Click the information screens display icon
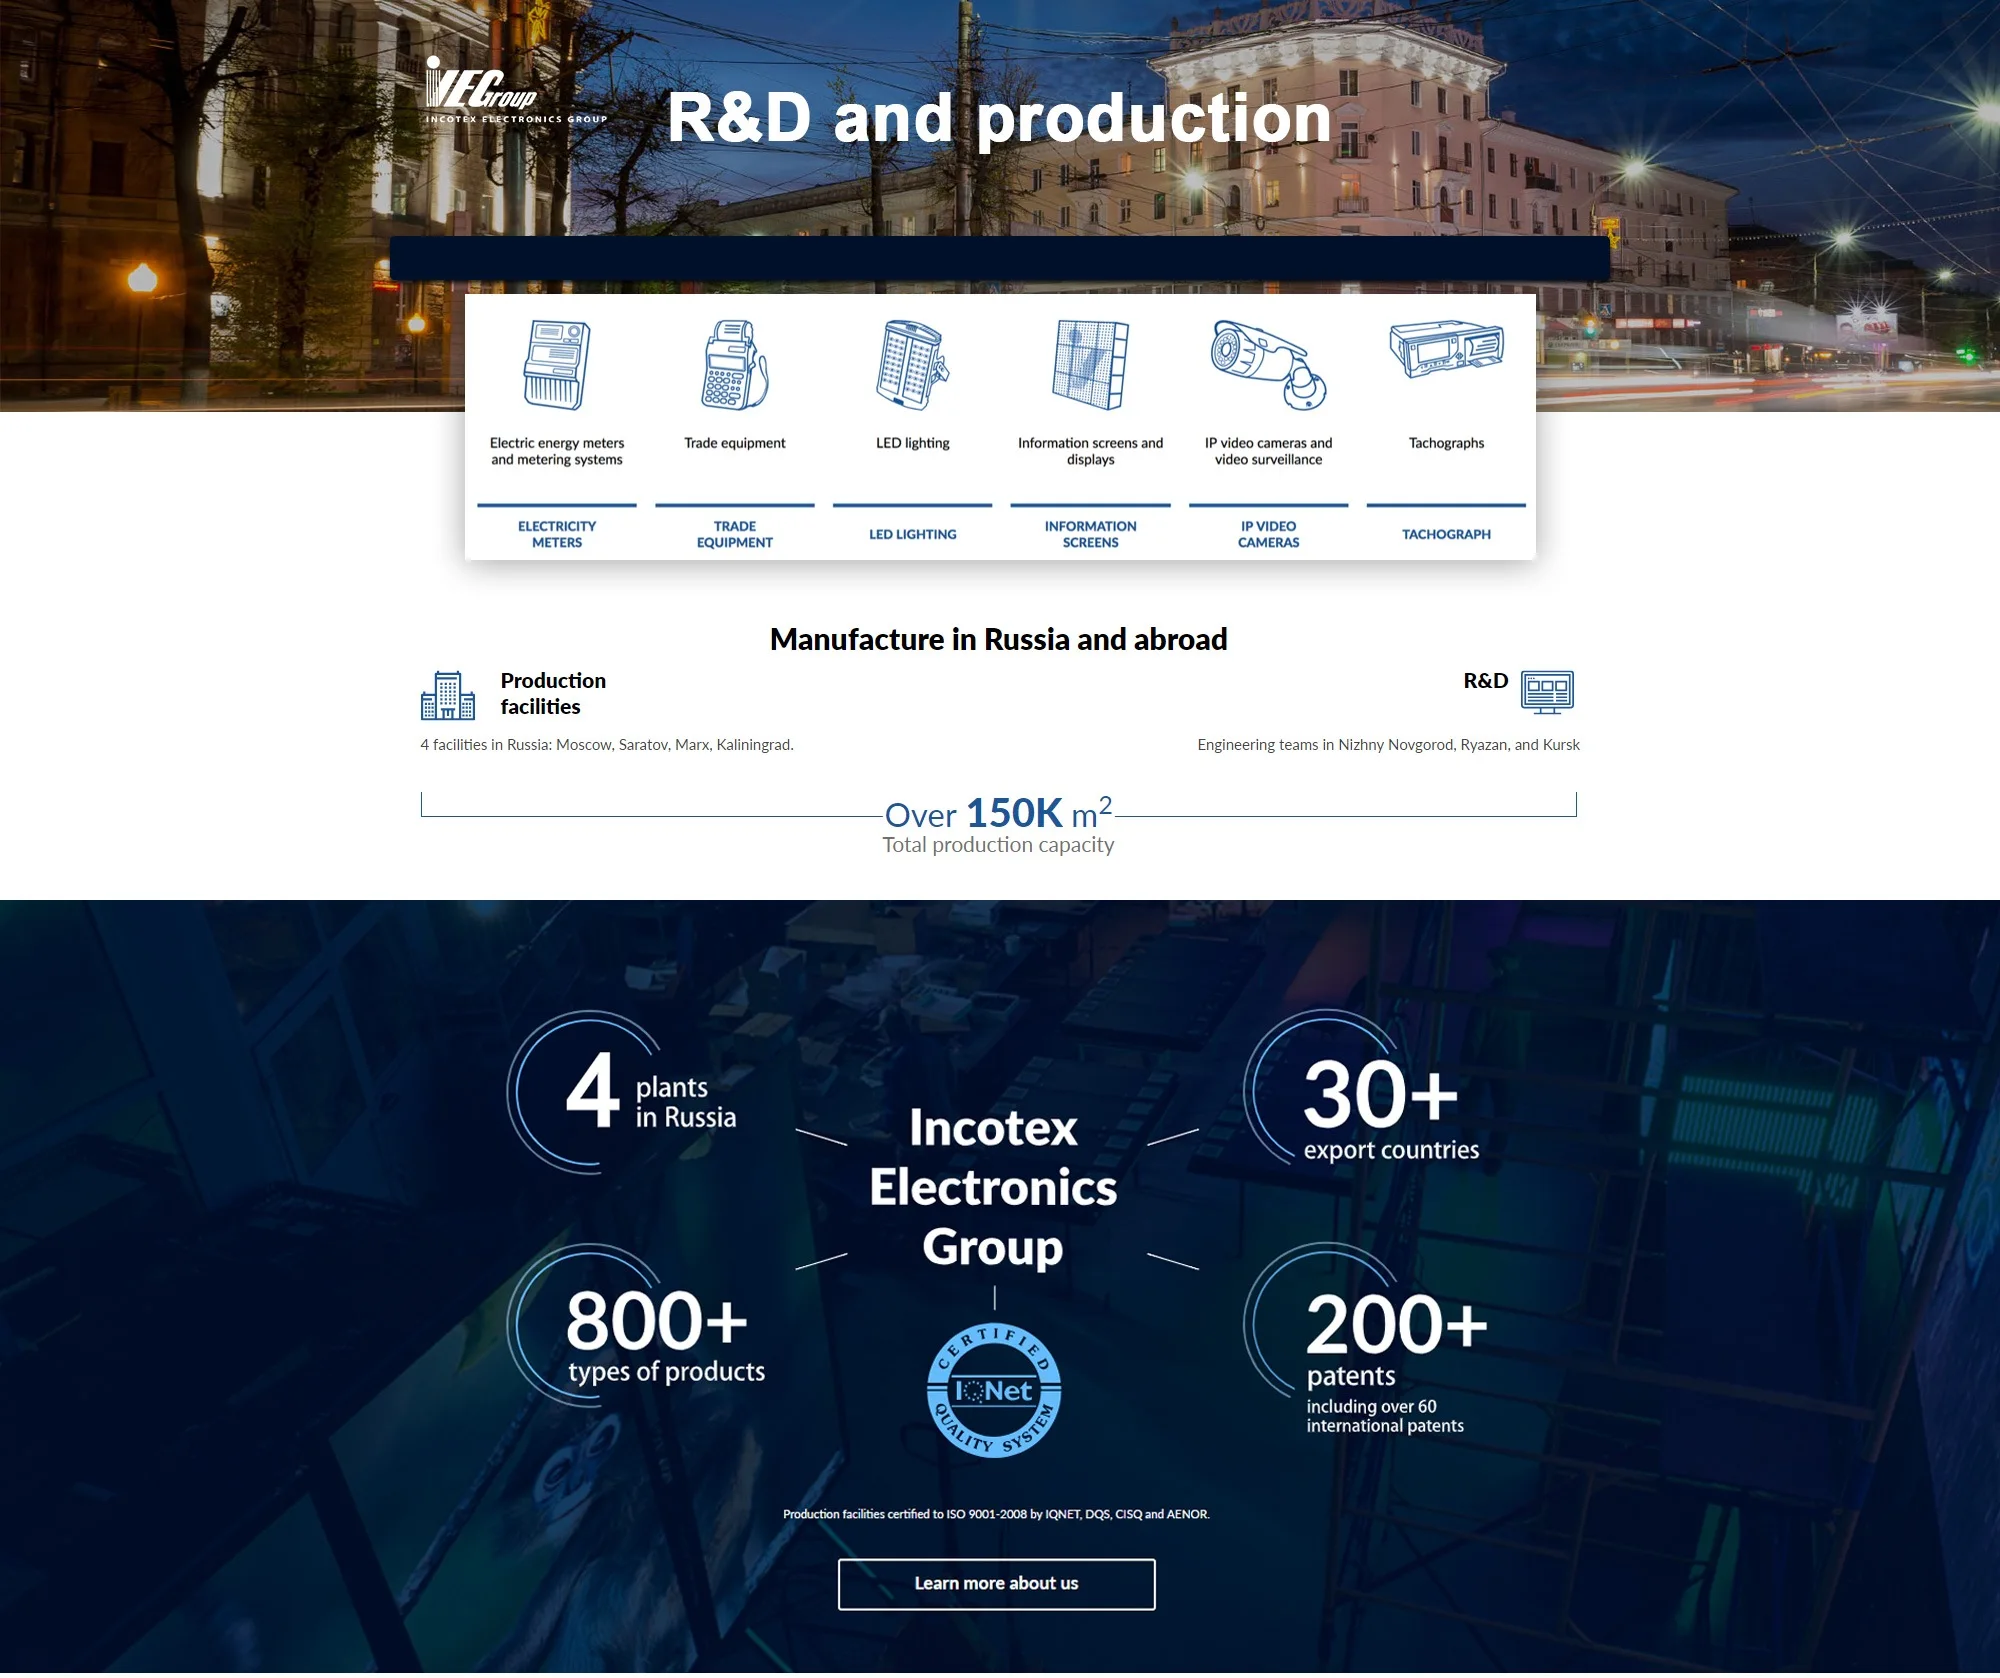Viewport: 2000px width, 1678px height. pos(1090,365)
